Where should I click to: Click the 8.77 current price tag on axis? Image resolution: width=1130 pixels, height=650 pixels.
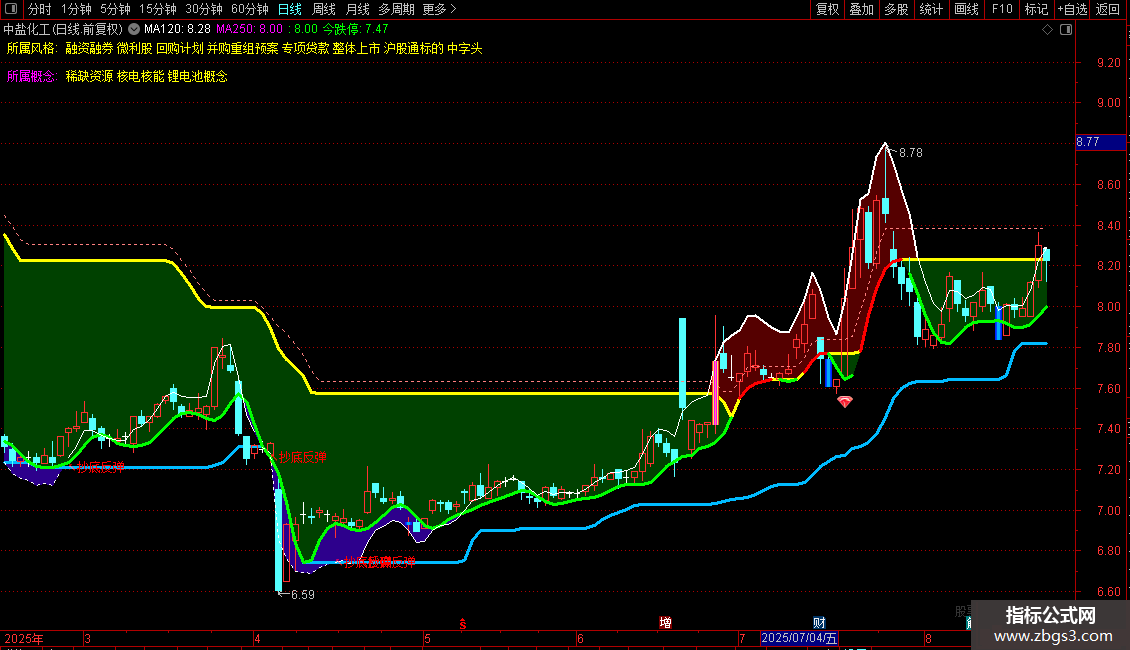tap(1100, 142)
